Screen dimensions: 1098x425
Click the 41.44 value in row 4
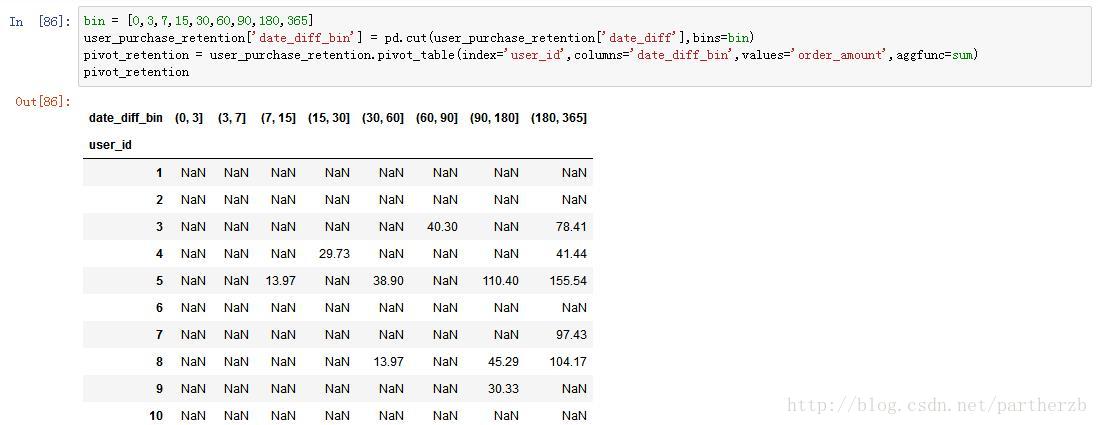pyautogui.click(x=571, y=254)
